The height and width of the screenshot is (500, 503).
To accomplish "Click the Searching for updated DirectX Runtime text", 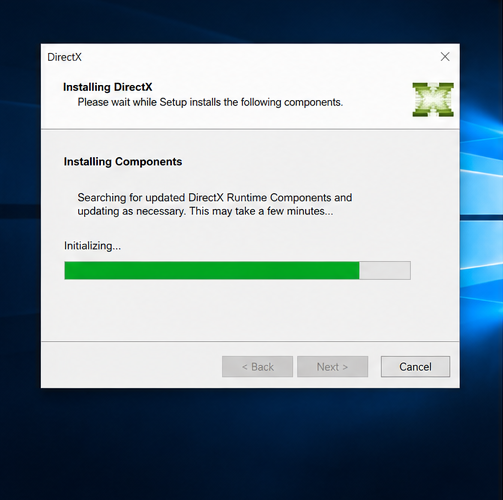I will [215, 197].
